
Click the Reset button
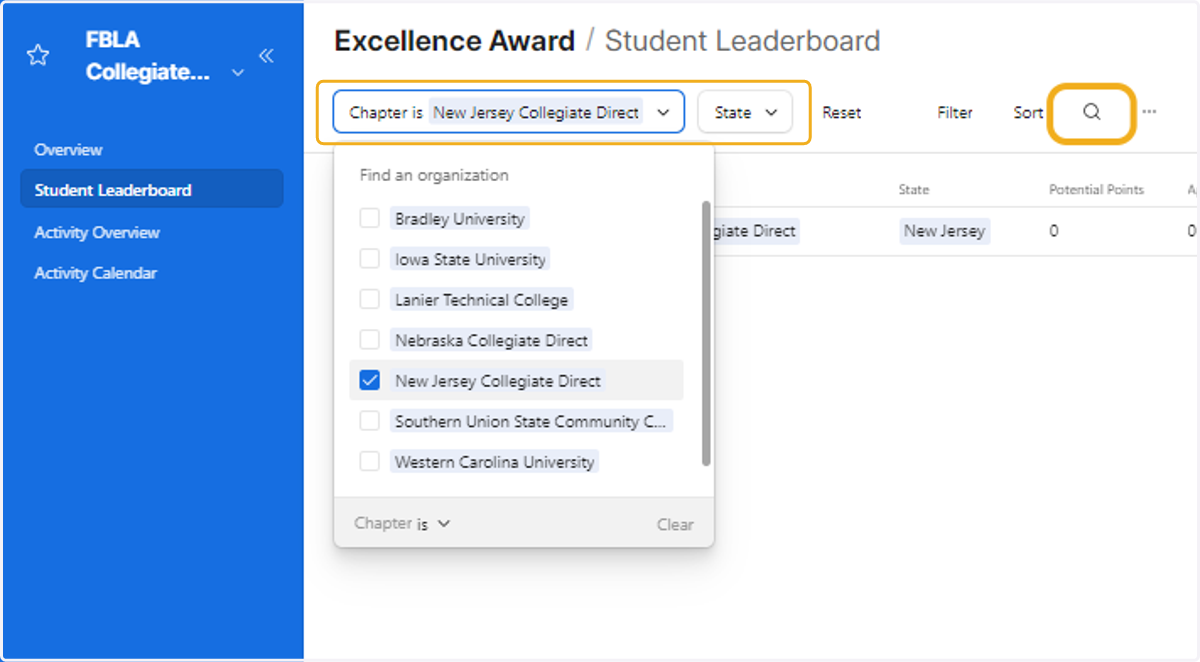point(842,113)
